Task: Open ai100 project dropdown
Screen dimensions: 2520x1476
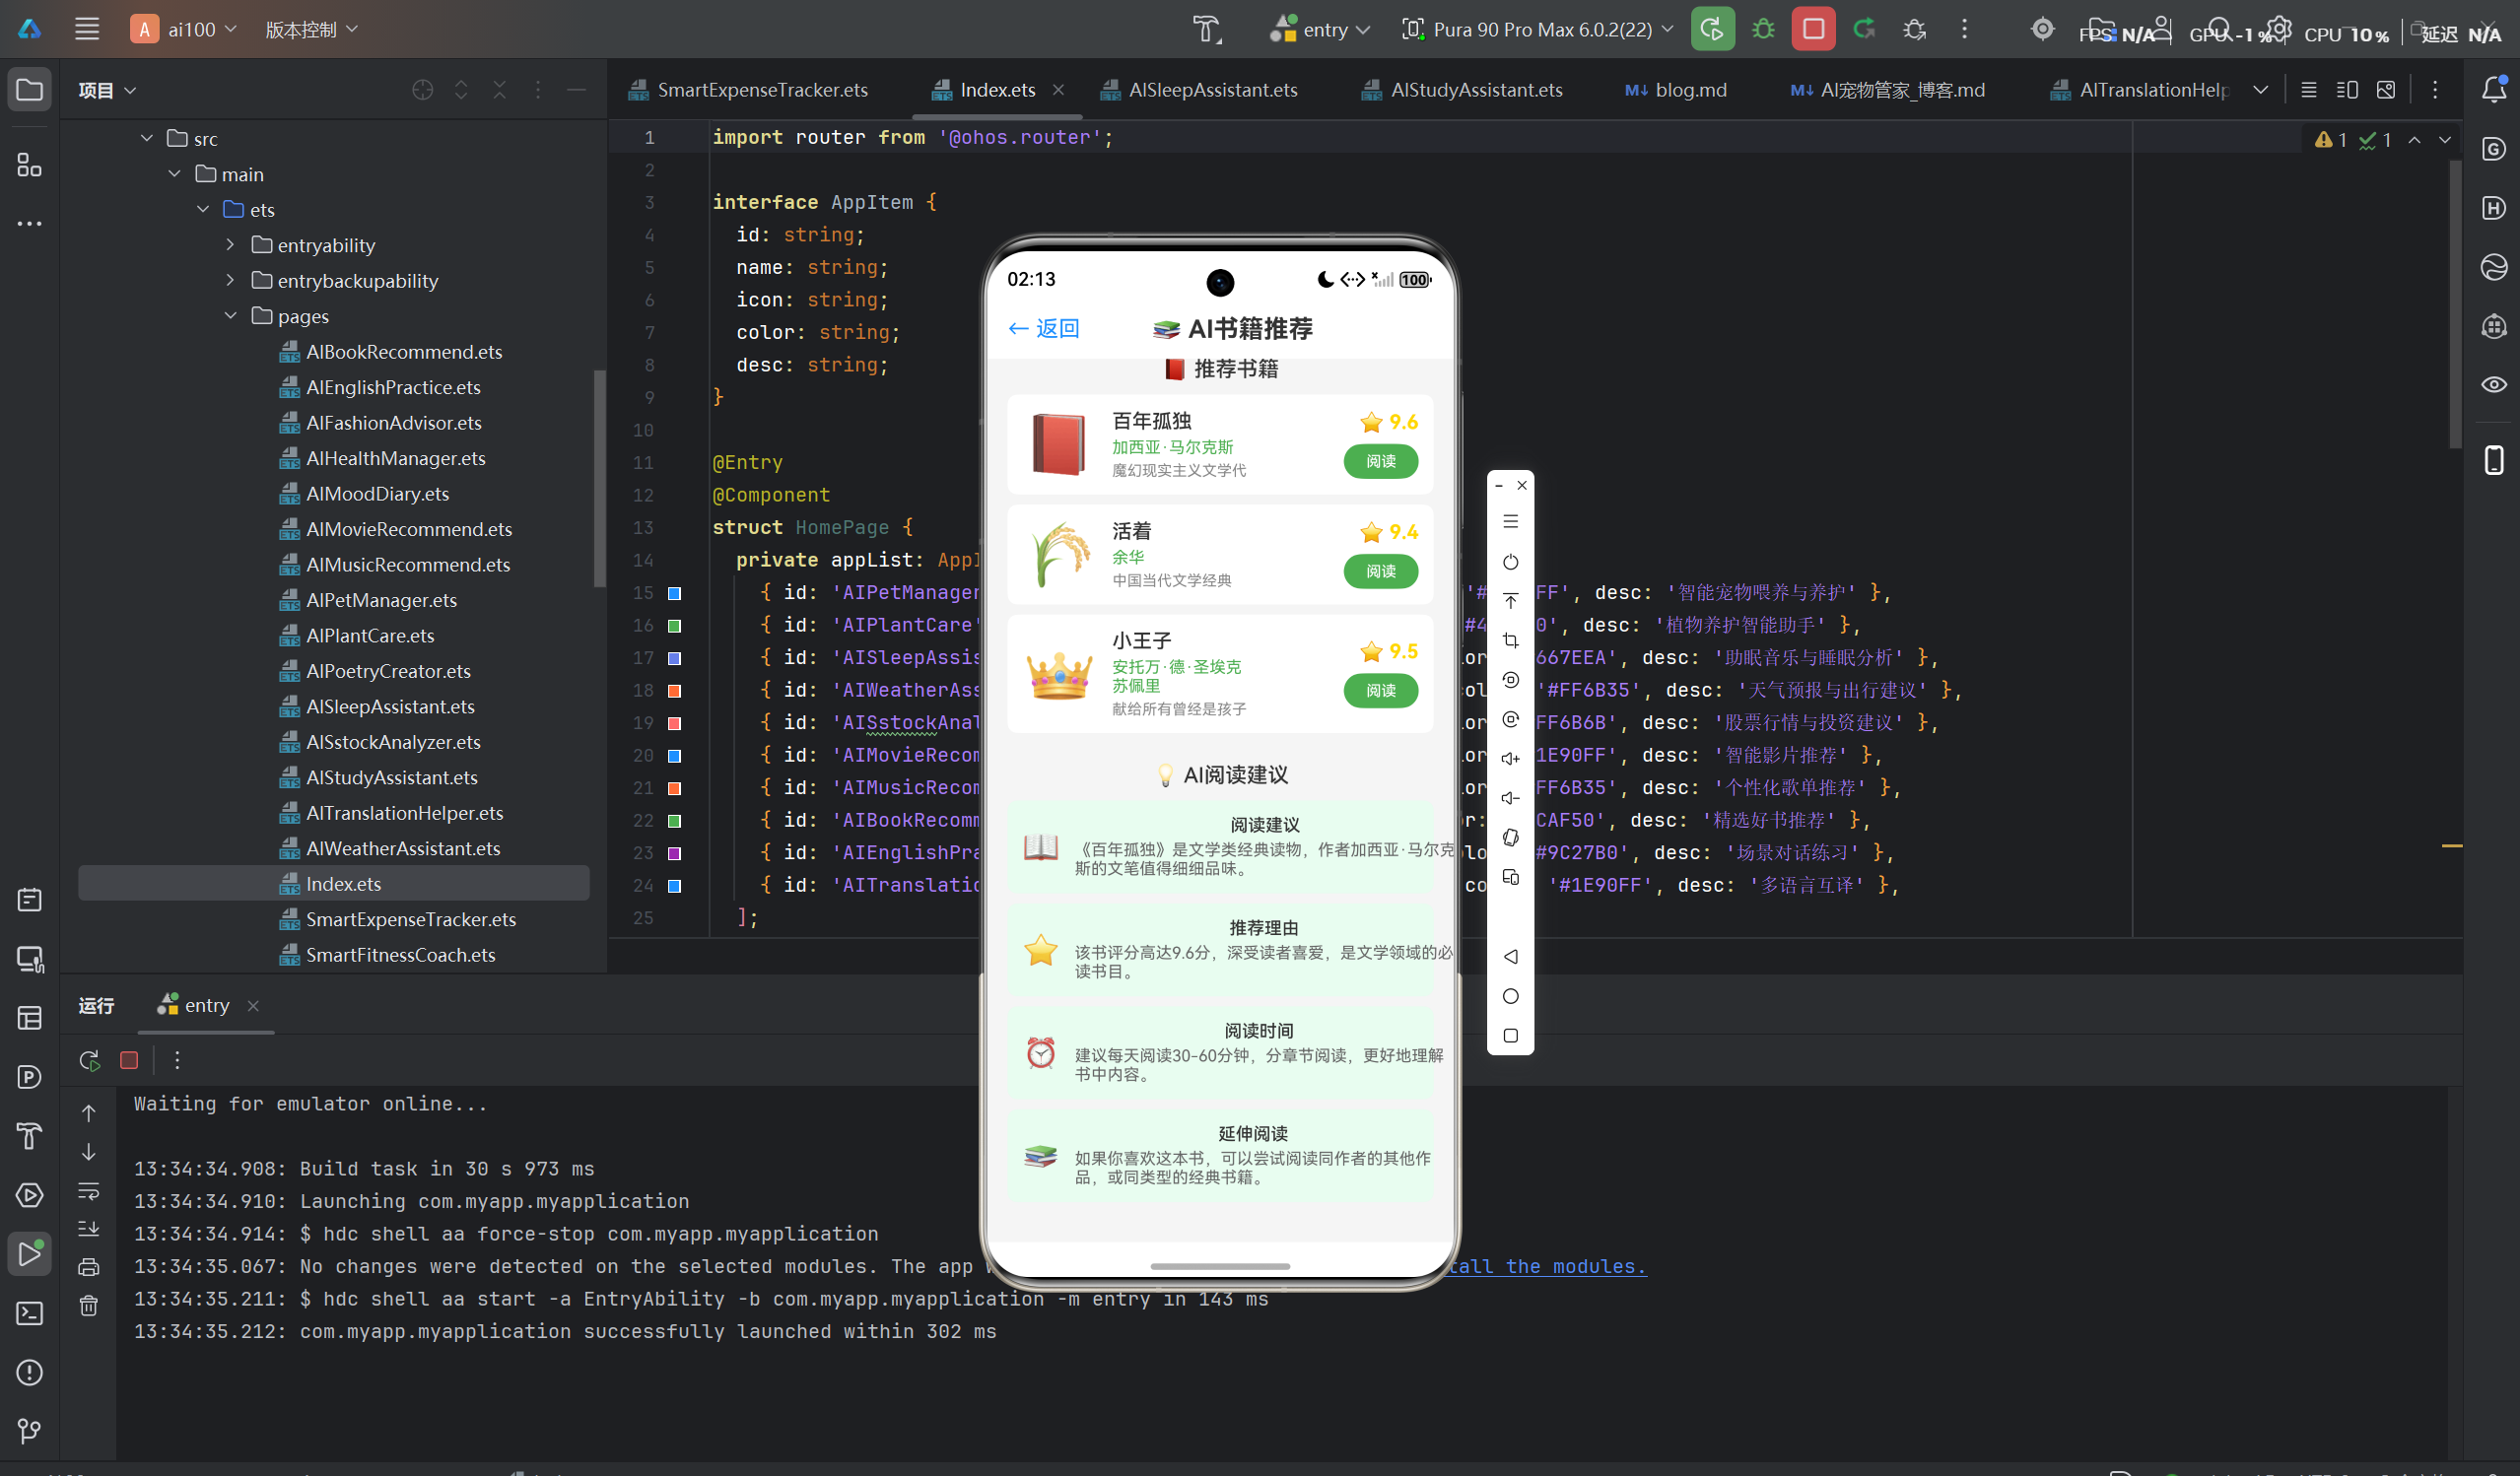Action: pyautogui.click(x=185, y=29)
